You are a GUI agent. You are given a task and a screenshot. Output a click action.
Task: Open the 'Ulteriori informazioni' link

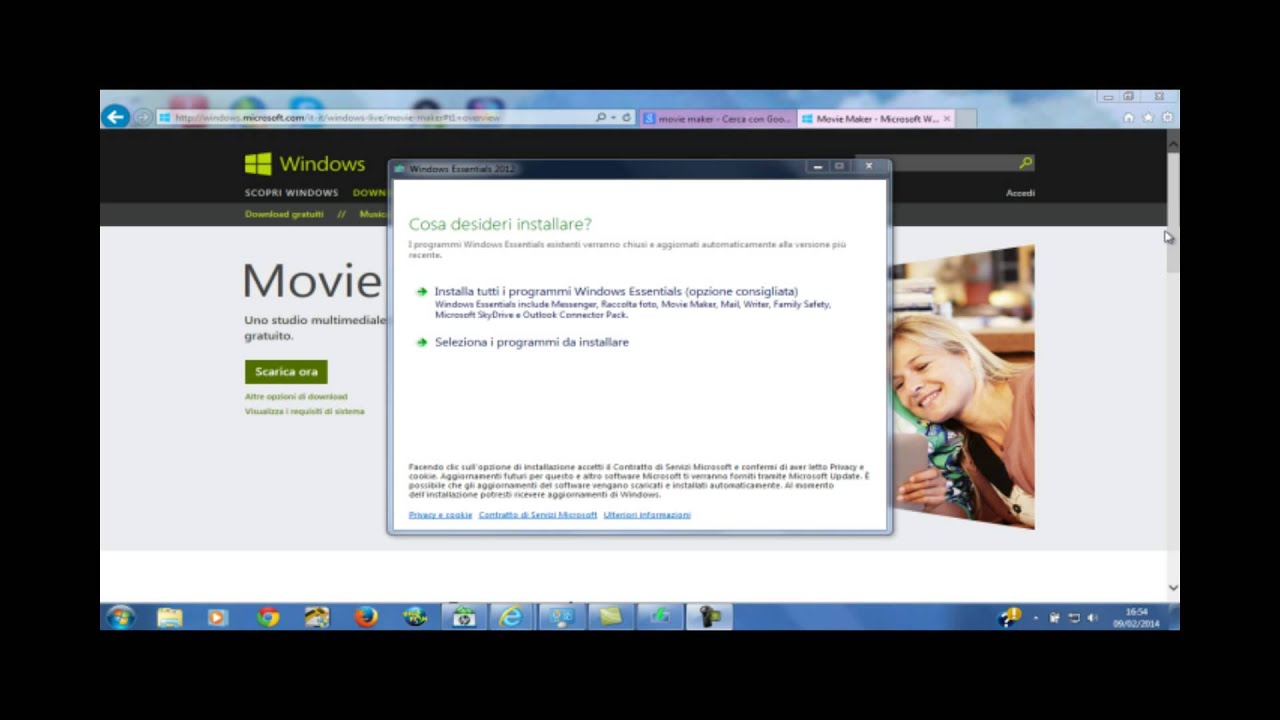tap(647, 515)
